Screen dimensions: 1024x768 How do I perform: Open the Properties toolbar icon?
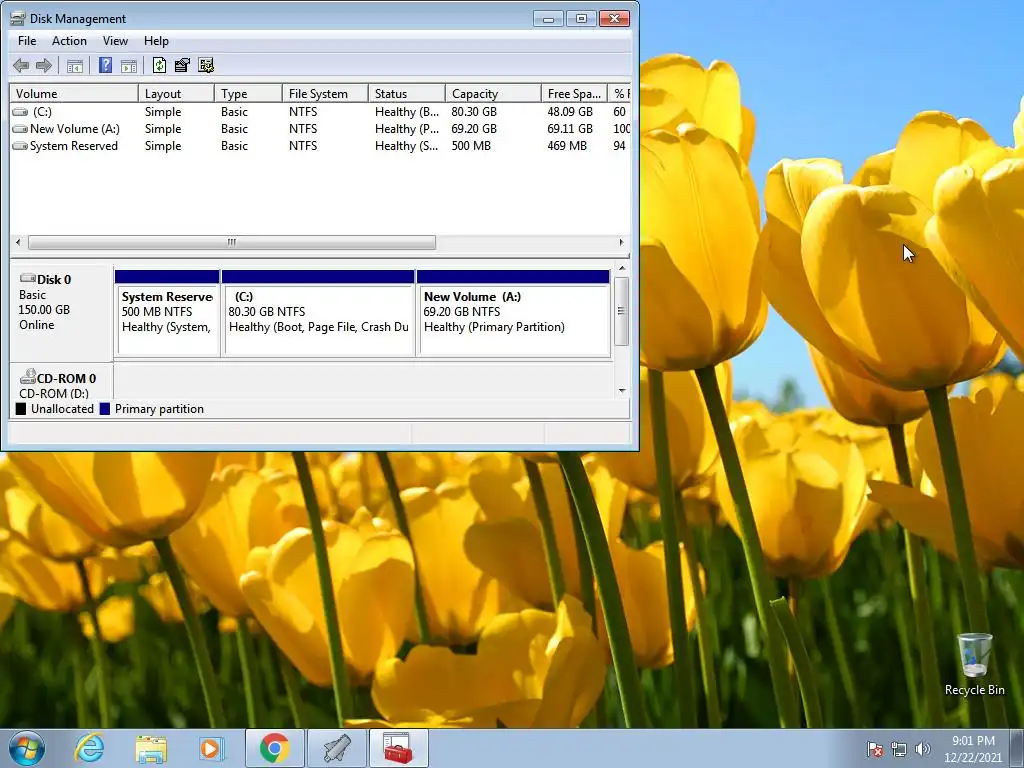pyautogui.click(x=182, y=65)
